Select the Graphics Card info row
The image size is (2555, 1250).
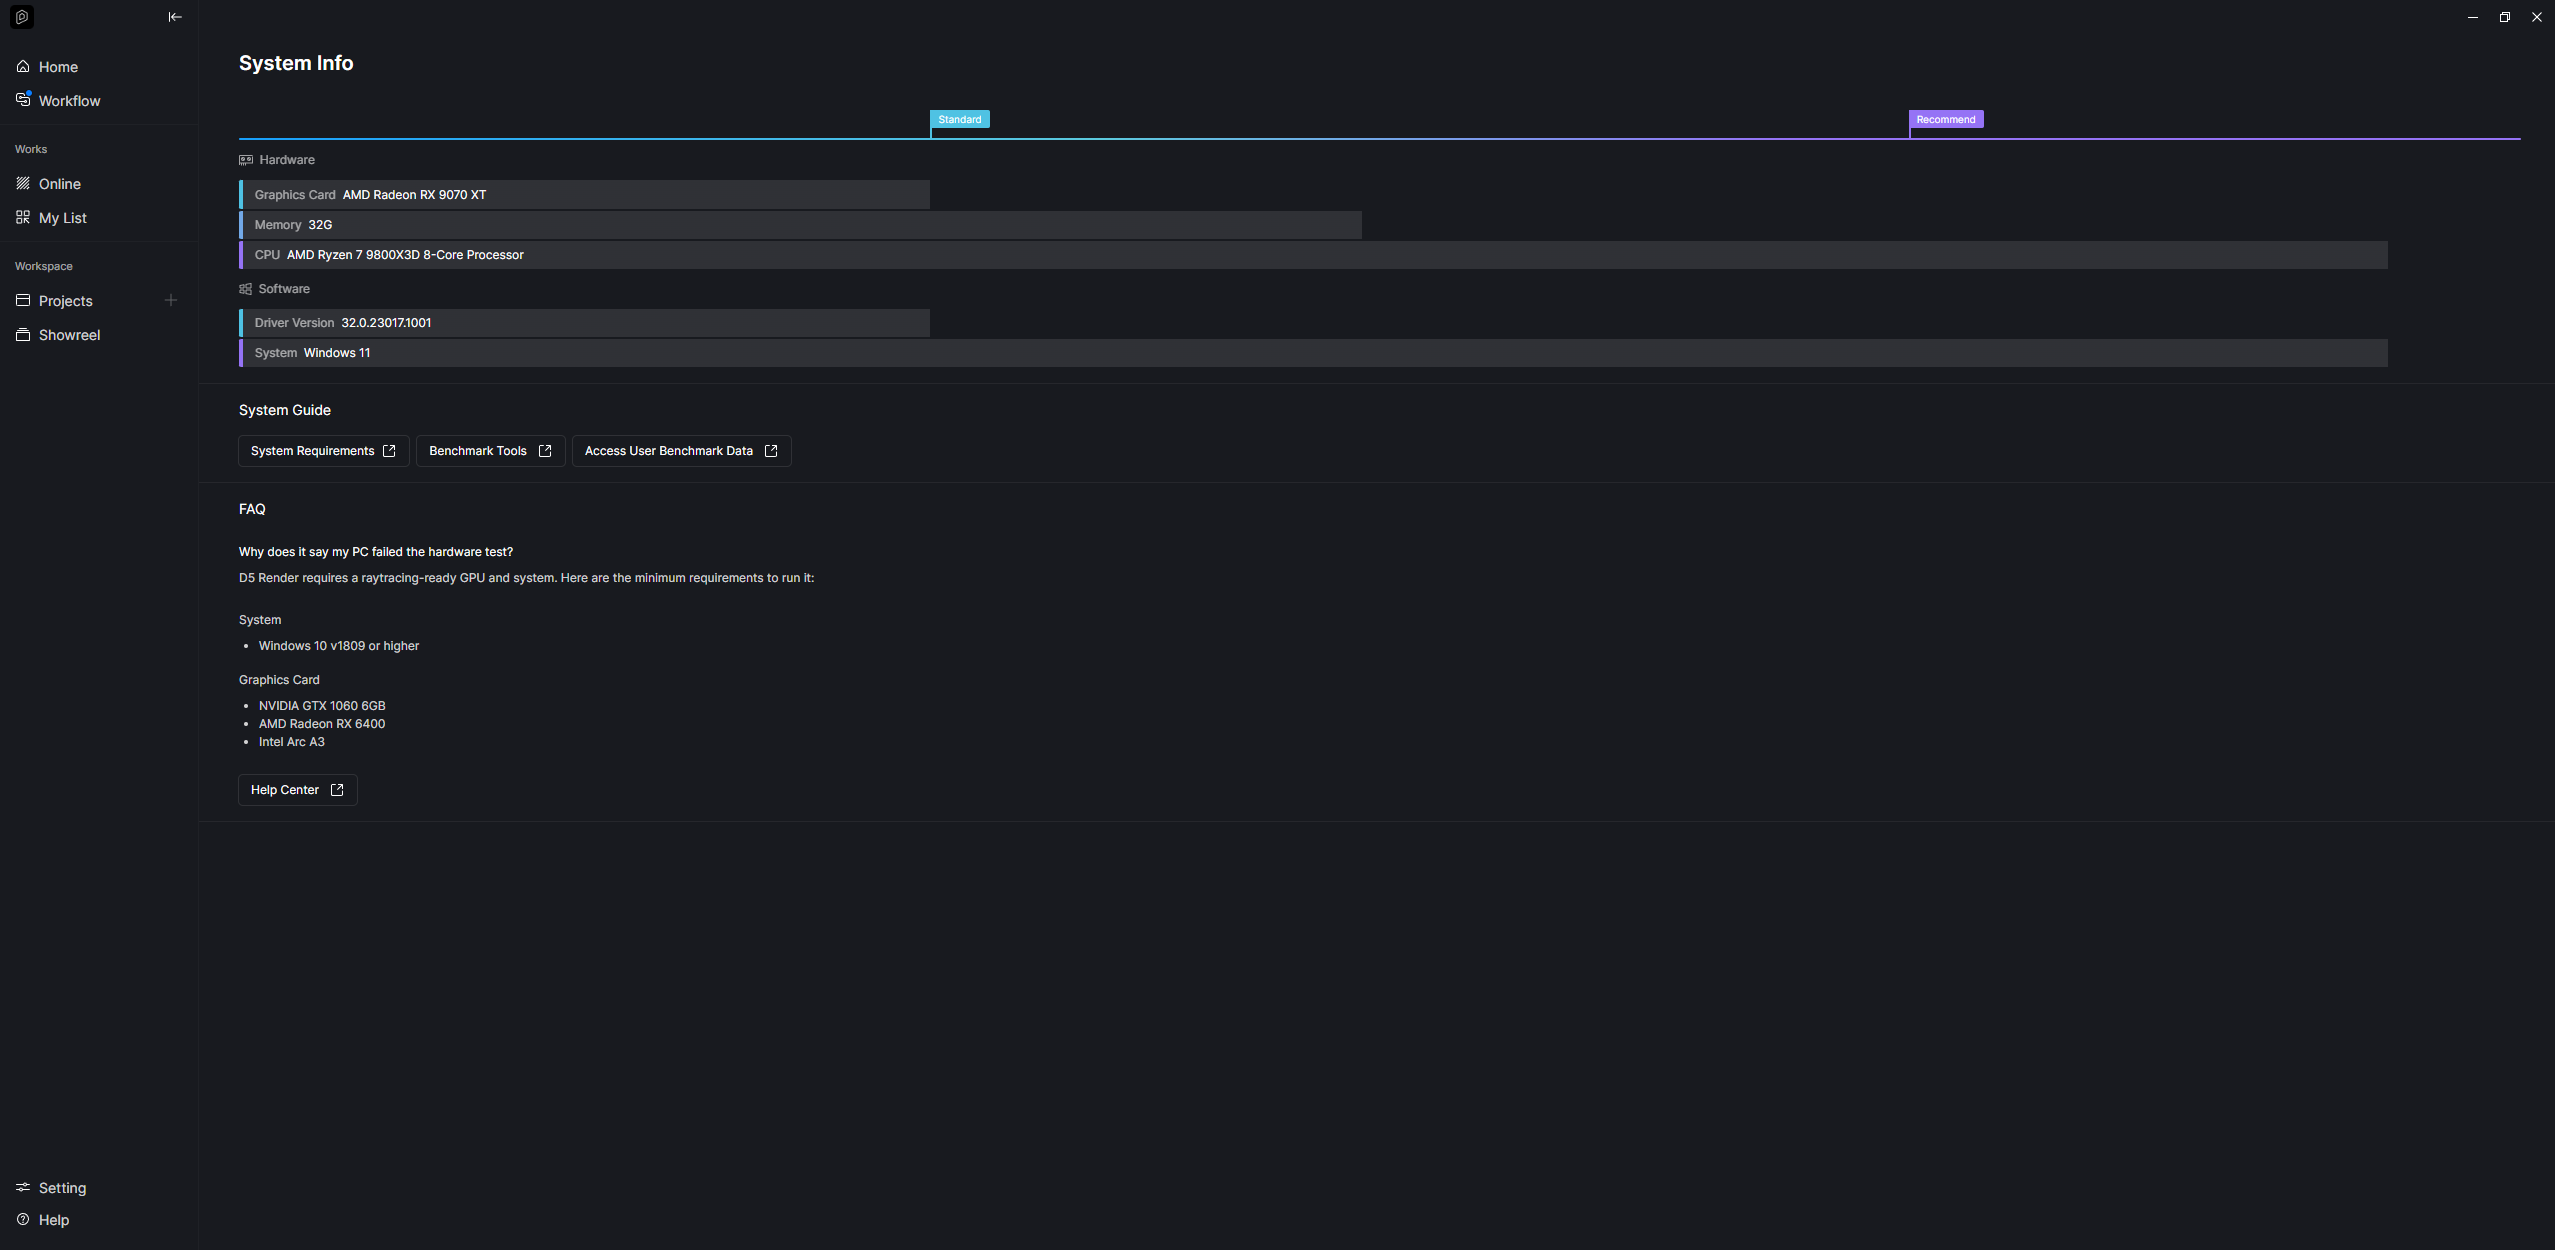585,195
